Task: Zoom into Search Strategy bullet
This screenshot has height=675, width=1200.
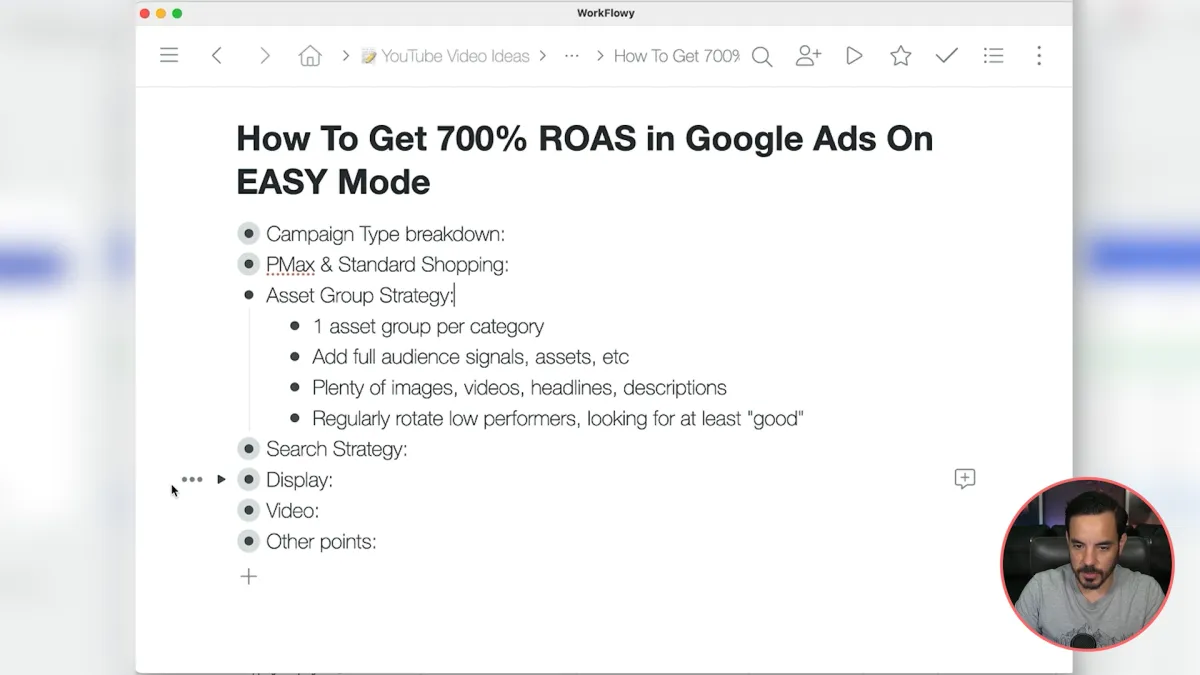Action: click(249, 449)
